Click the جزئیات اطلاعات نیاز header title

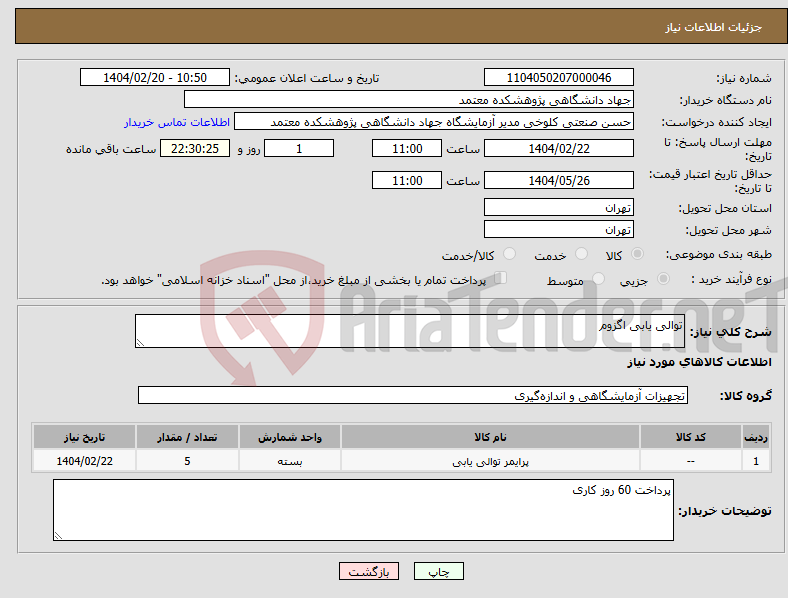714,27
